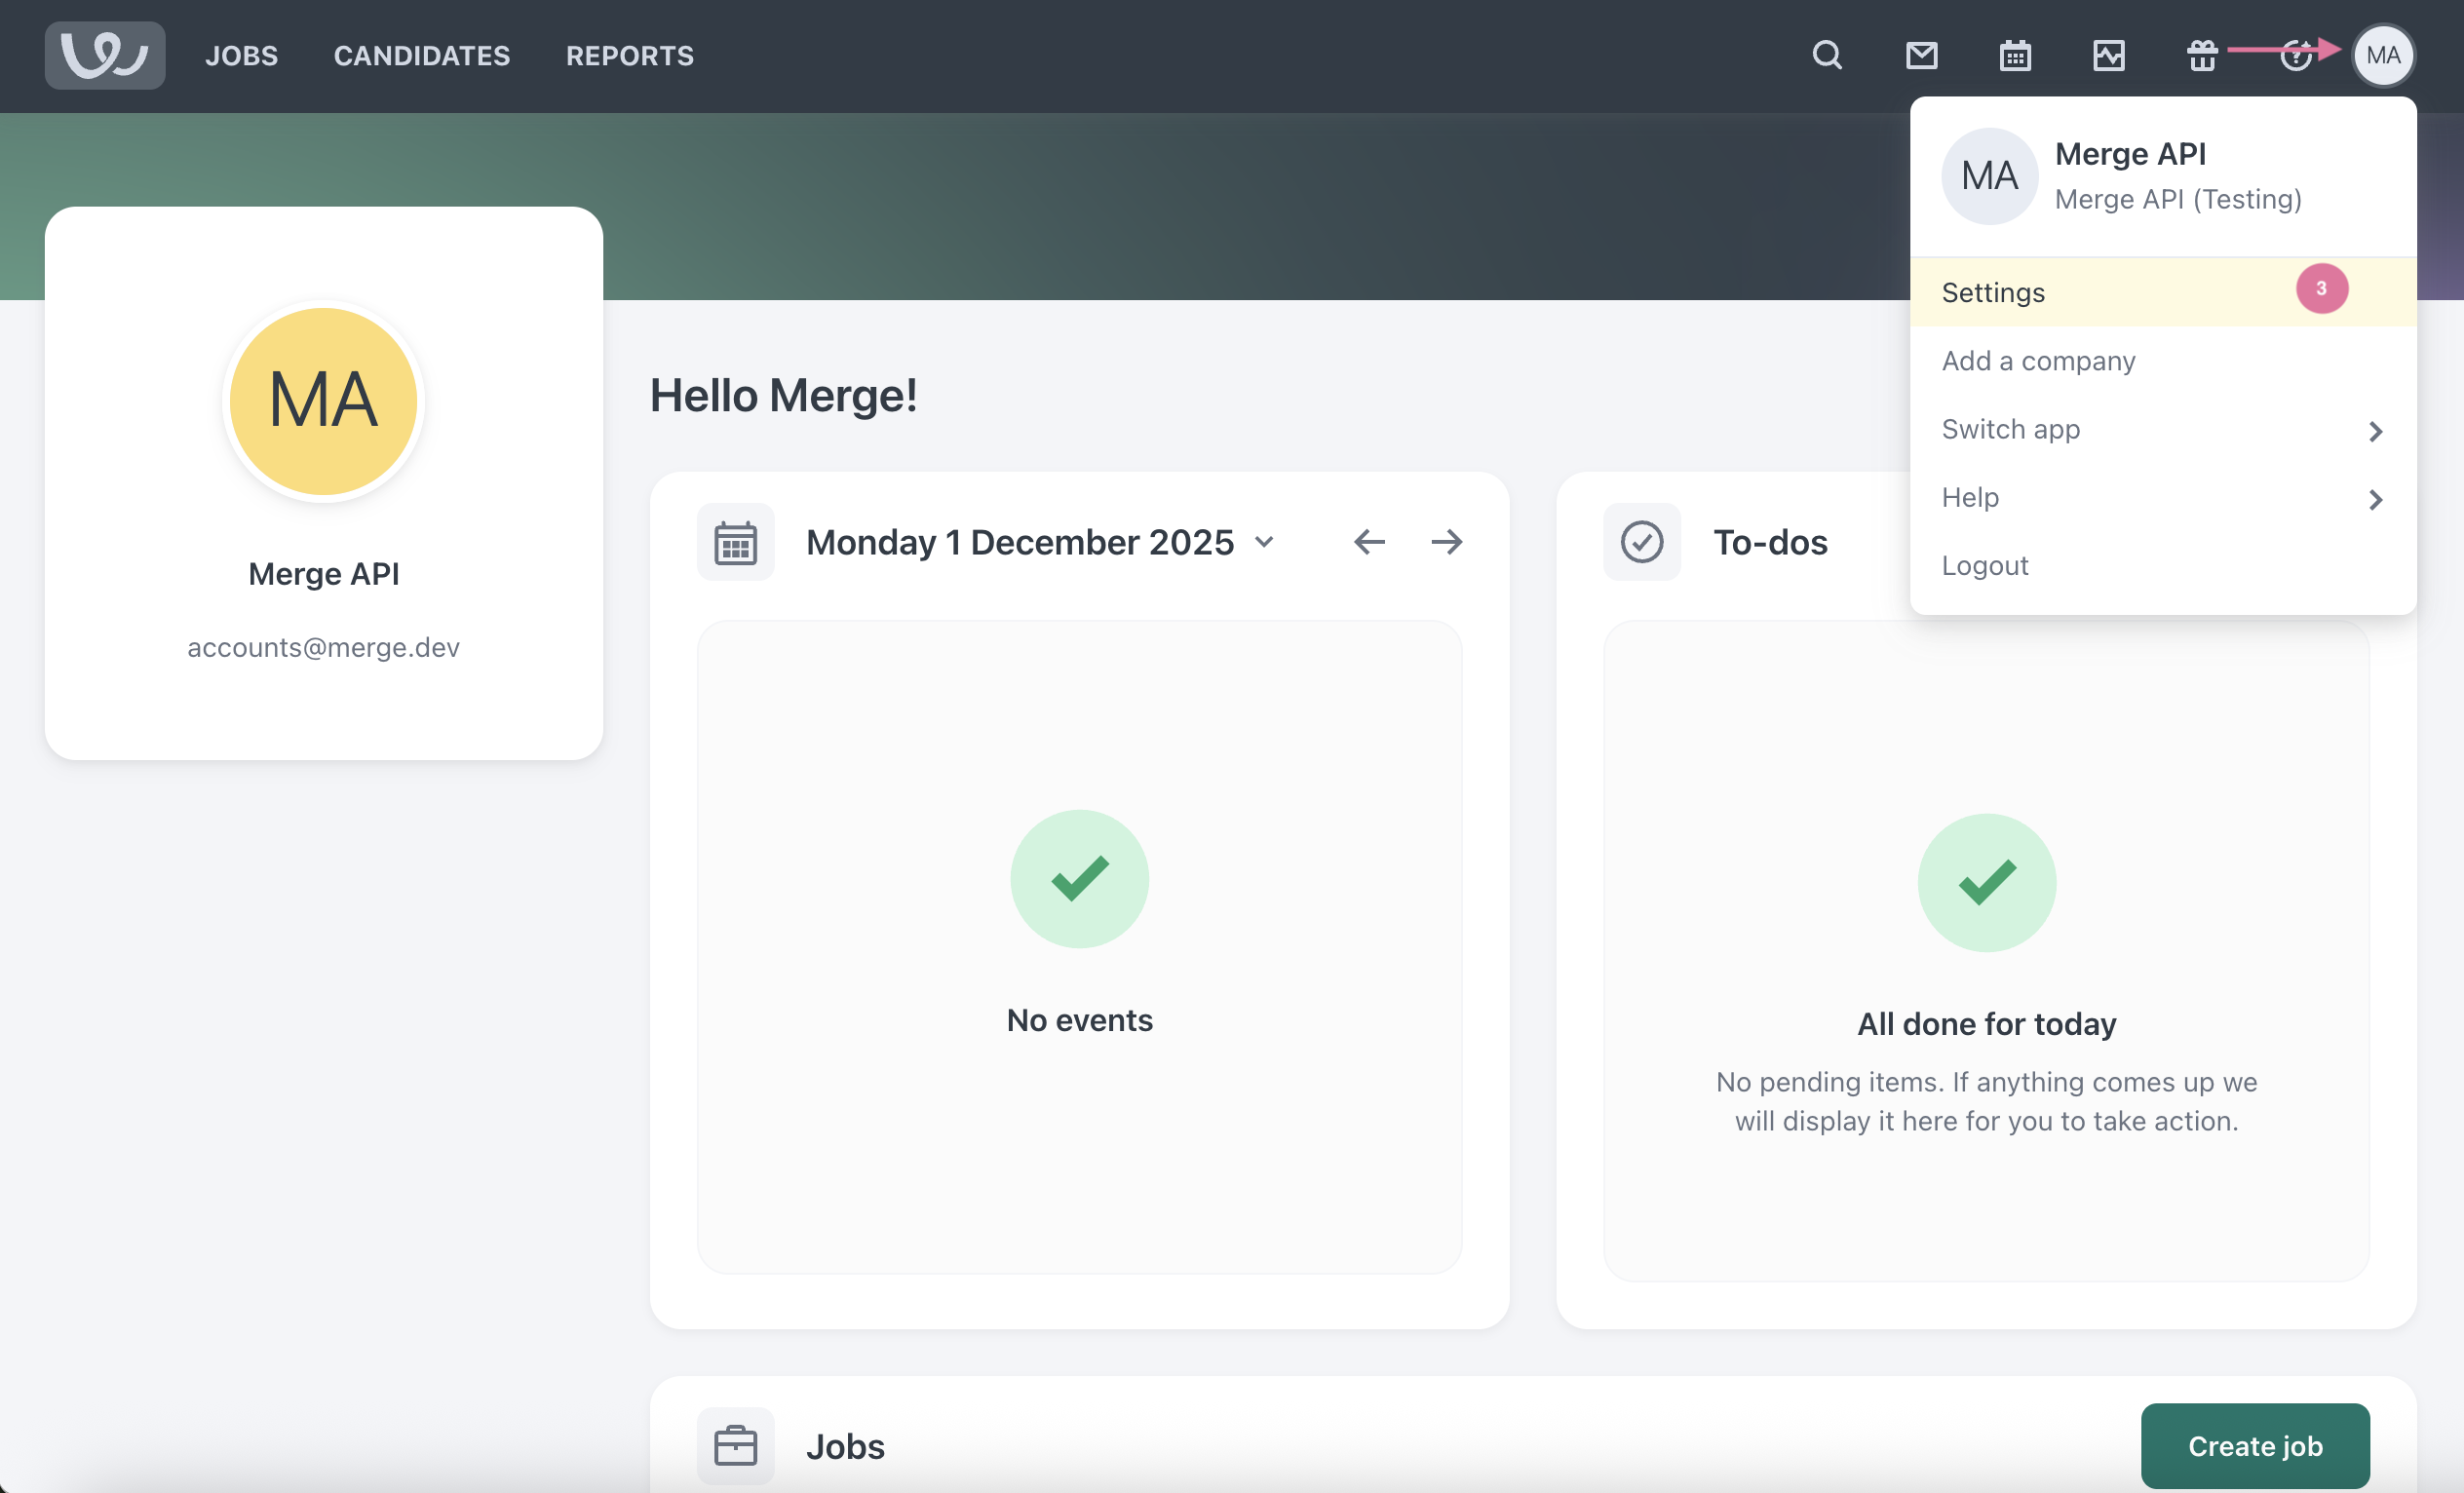The width and height of the screenshot is (2464, 1493).
Task: Open the Candidates navigation tab
Action: pyautogui.click(x=422, y=55)
